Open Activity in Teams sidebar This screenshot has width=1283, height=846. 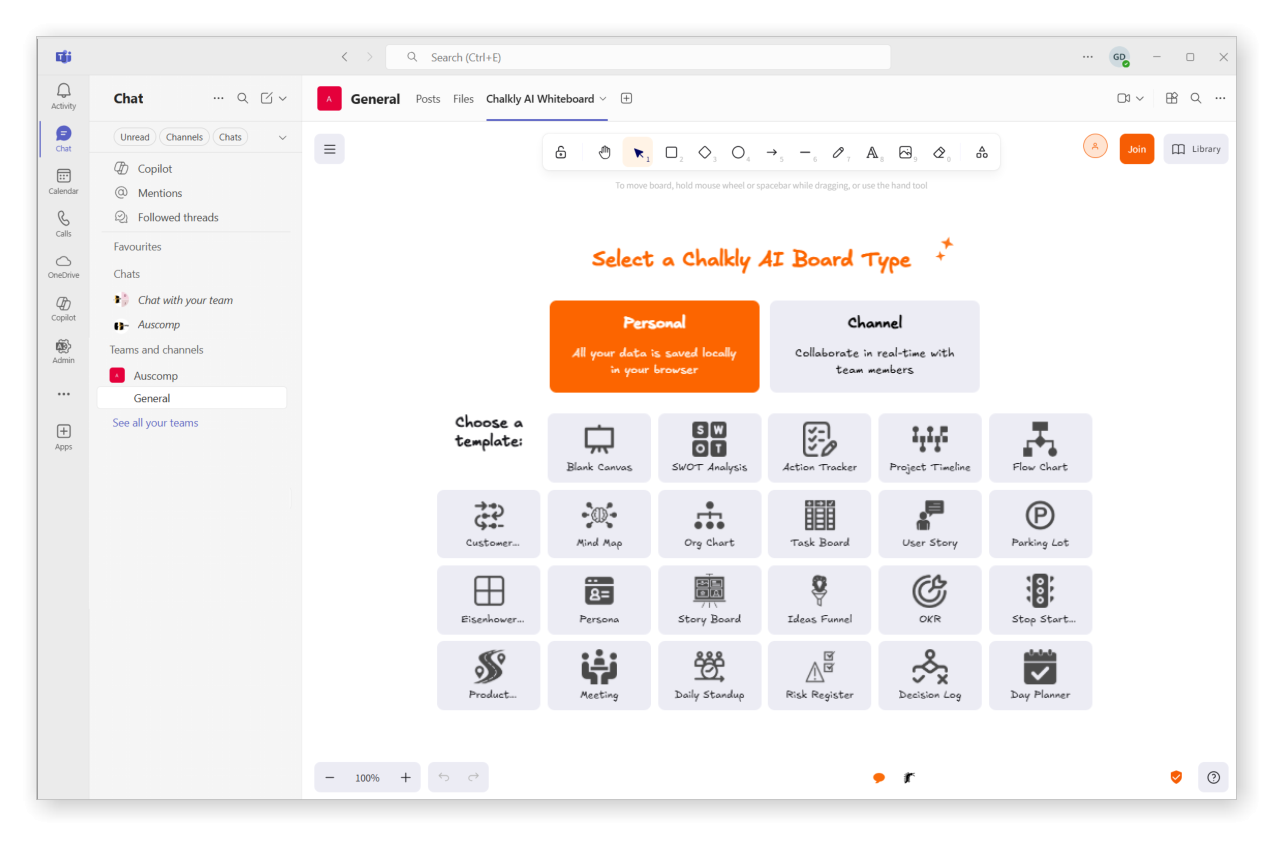pos(63,96)
